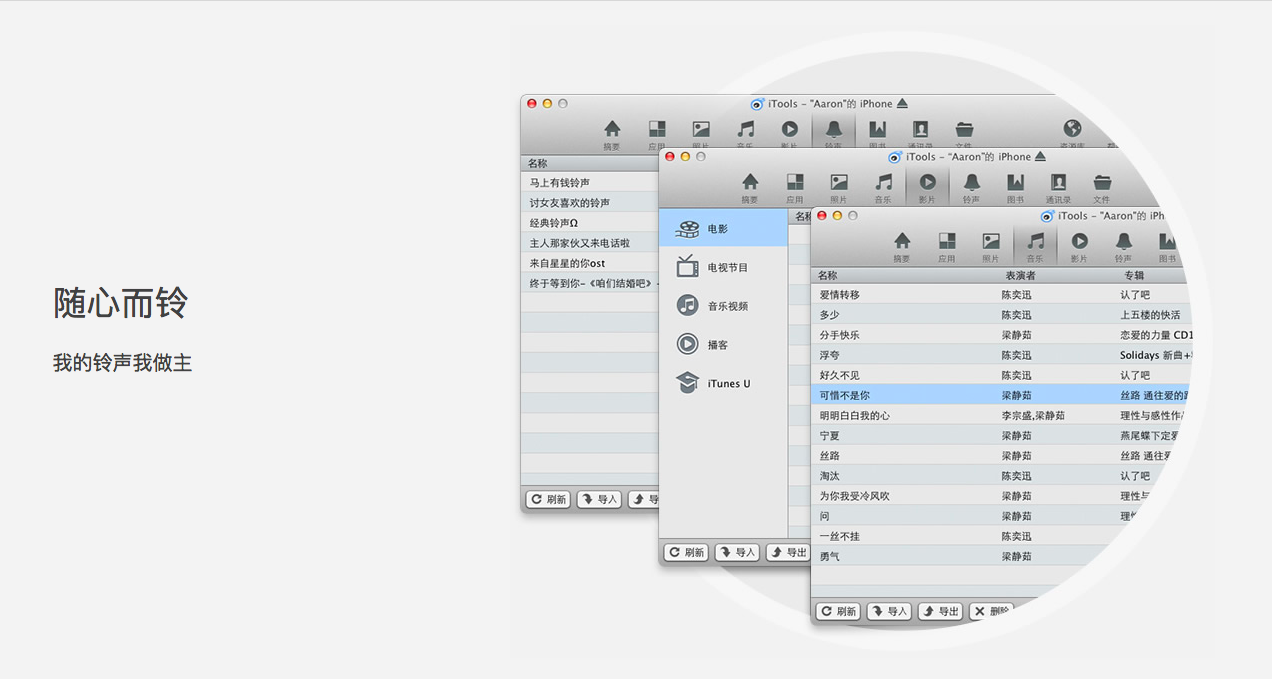Open 摘要 home icon in the front music window
This screenshot has width=1272, height=679.
coord(902,241)
